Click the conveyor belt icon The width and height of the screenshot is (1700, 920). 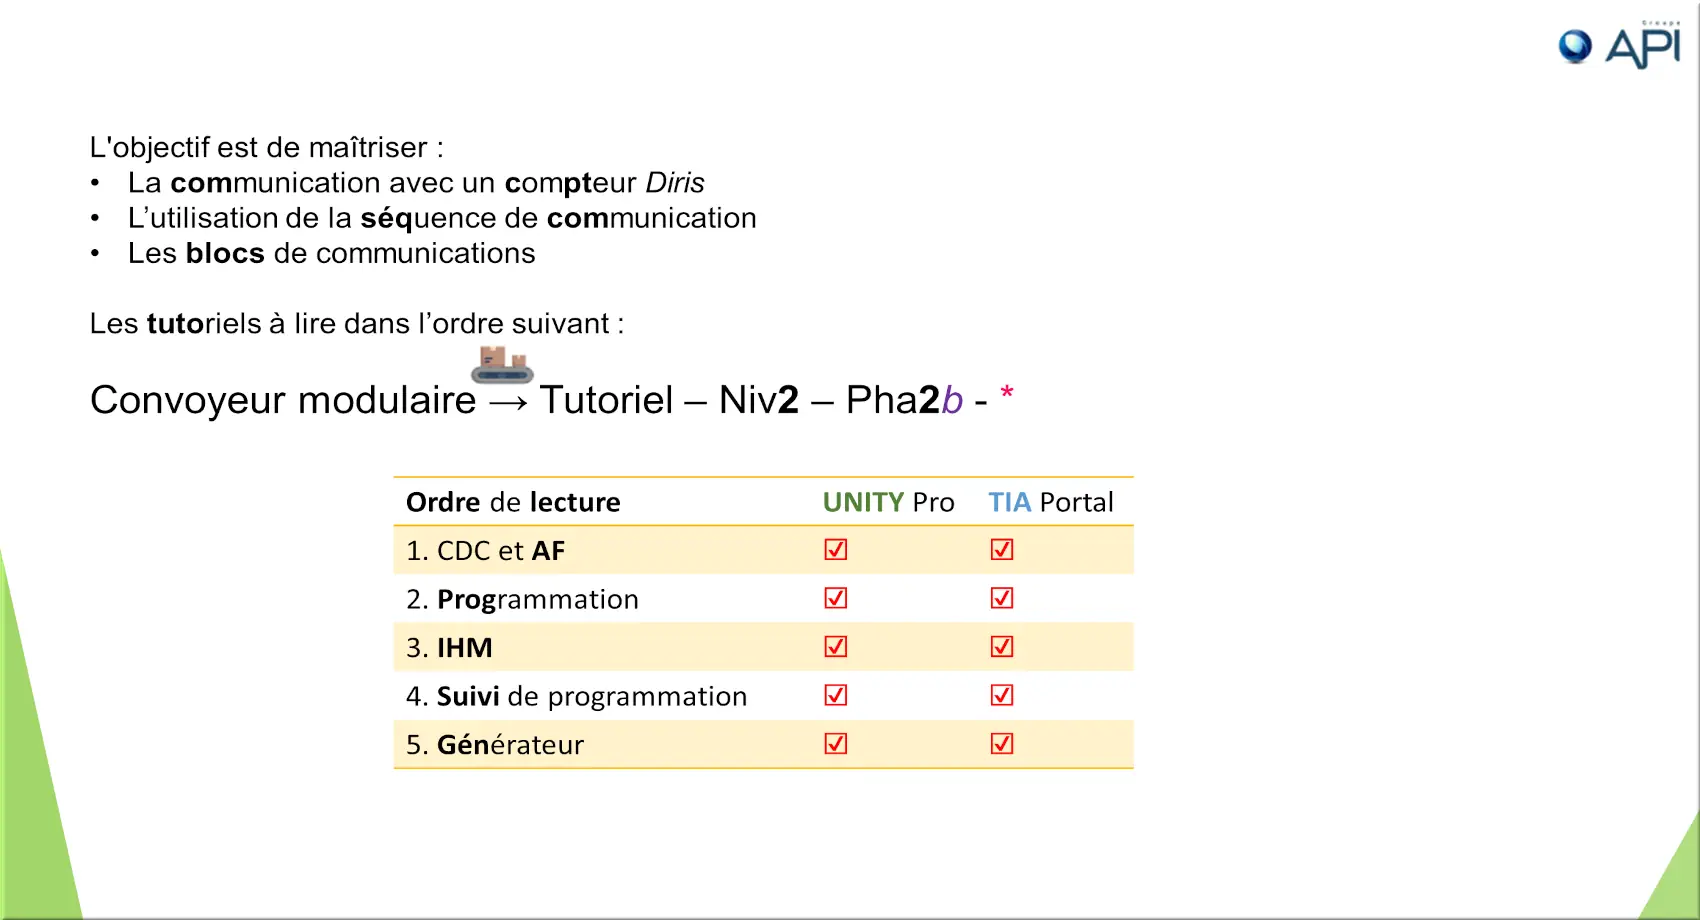pyautogui.click(x=502, y=365)
